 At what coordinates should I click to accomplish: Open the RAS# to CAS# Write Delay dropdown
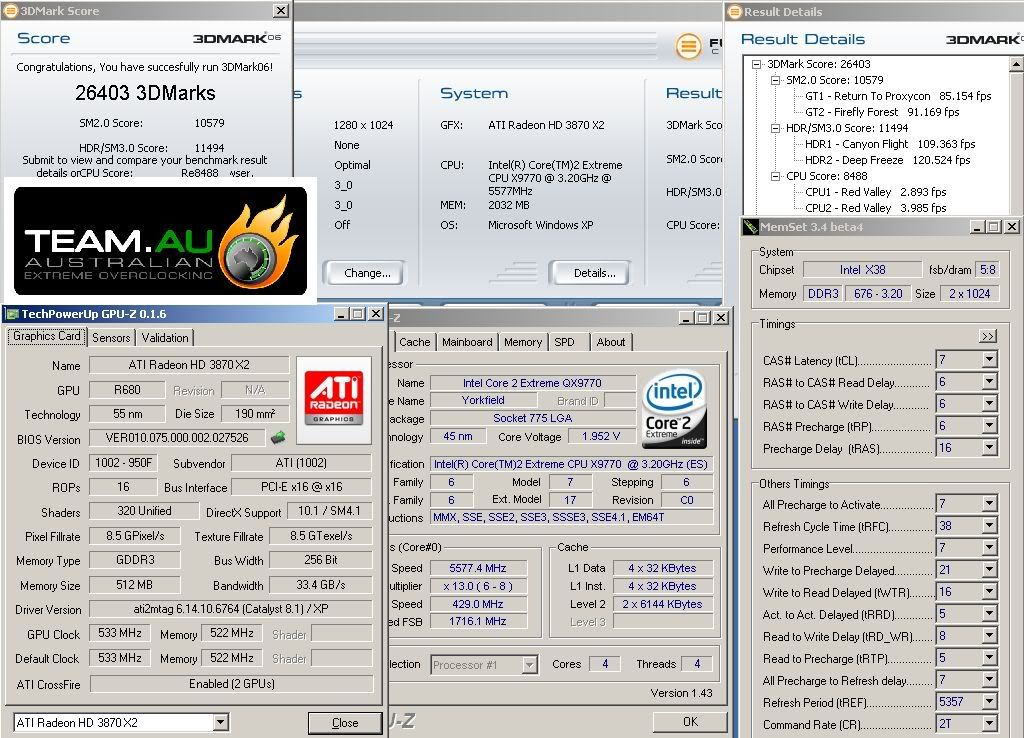(989, 404)
